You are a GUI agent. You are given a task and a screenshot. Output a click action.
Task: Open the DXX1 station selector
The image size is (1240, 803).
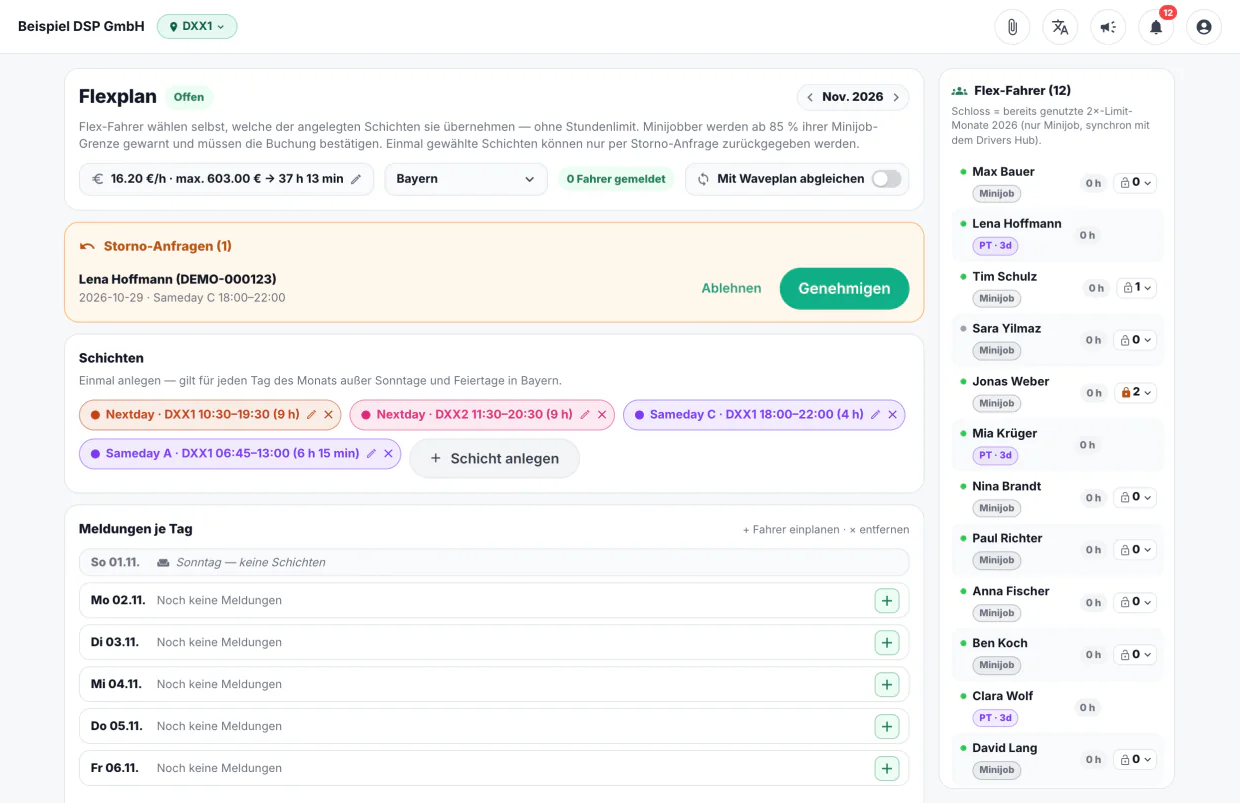[x=197, y=27]
